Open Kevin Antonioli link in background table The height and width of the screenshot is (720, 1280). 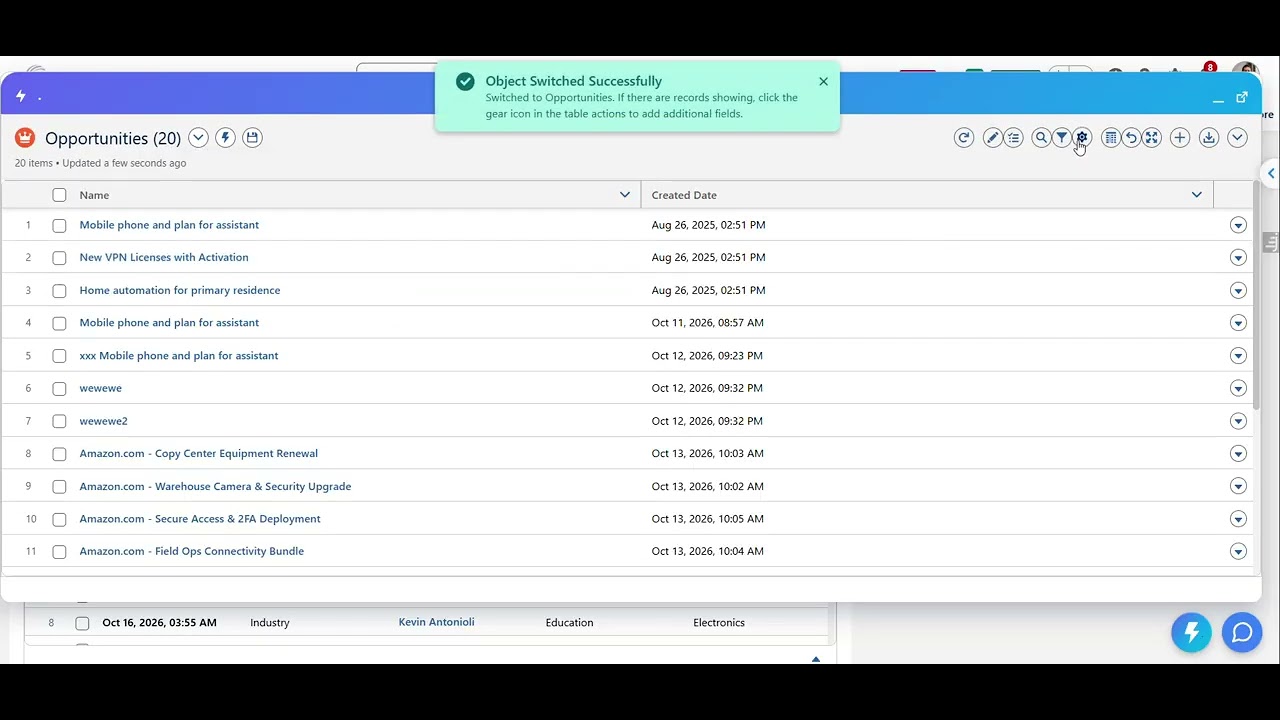click(436, 622)
